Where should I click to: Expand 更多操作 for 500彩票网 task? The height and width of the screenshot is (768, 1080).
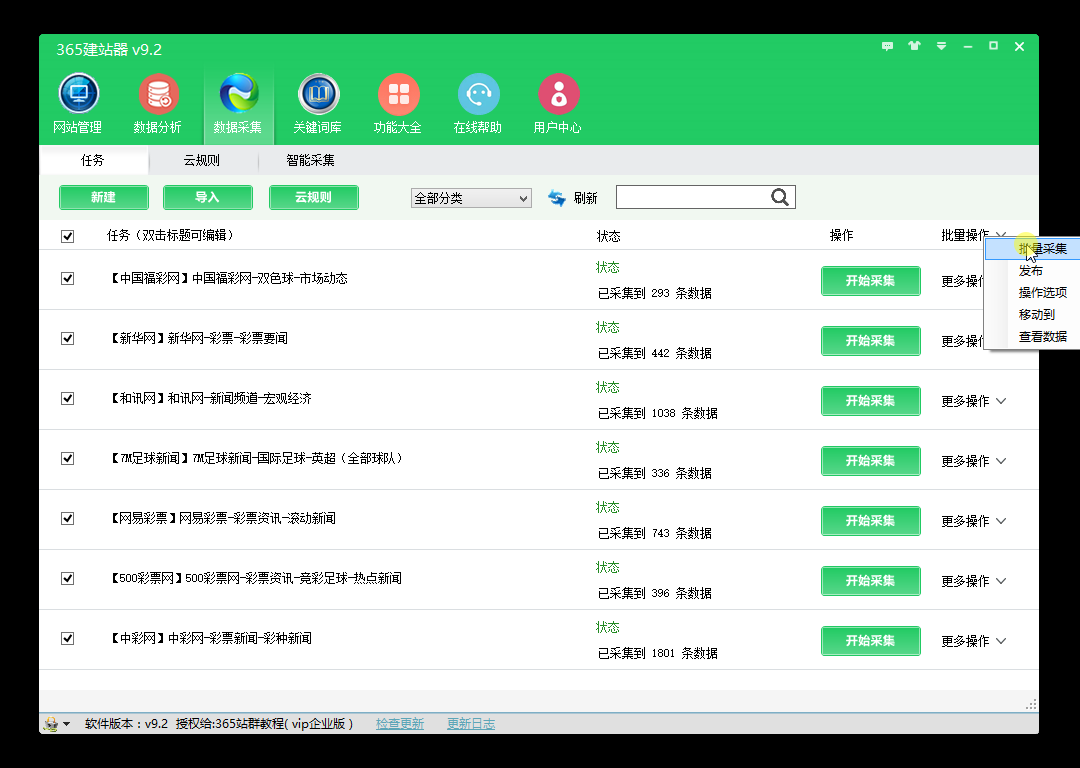(x=973, y=581)
